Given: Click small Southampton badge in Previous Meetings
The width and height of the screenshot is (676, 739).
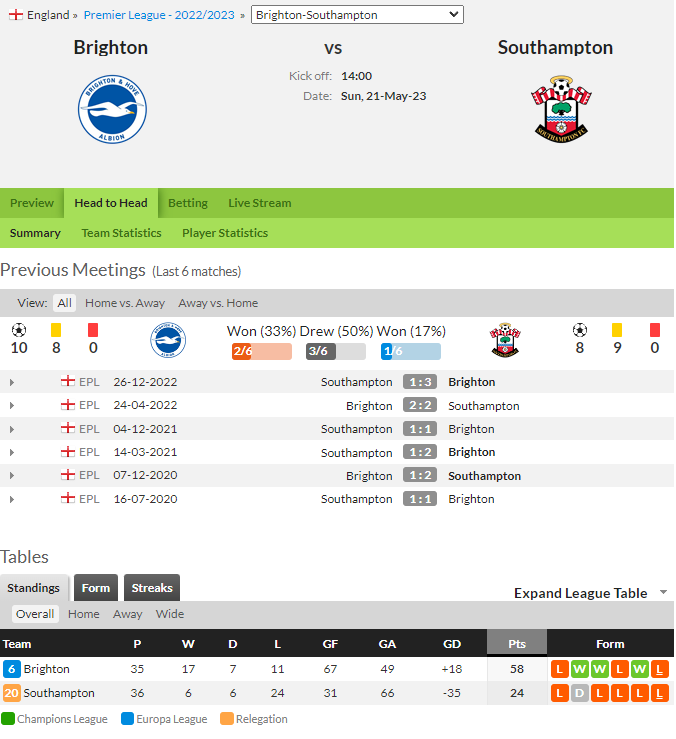Looking at the screenshot, I should (505, 340).
